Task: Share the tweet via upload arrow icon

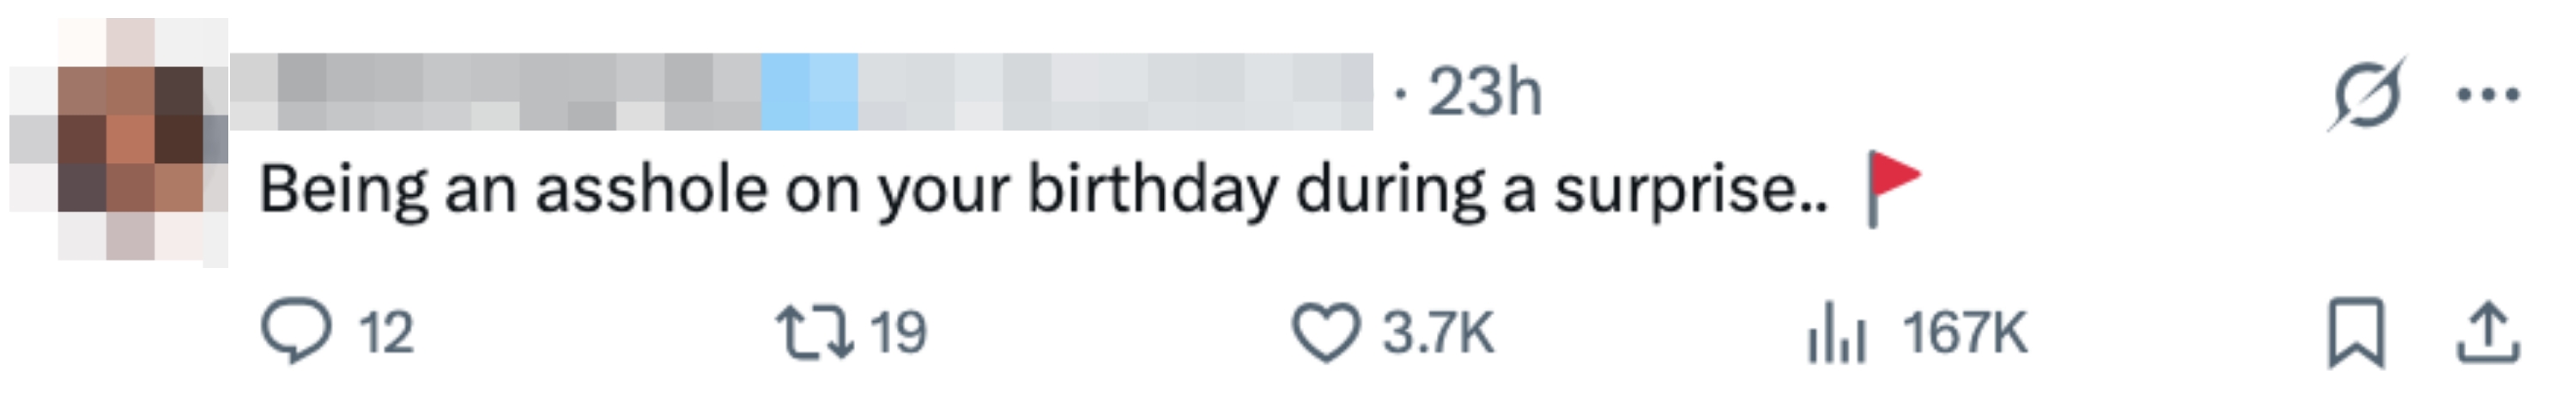Action: pos(2488,333)
